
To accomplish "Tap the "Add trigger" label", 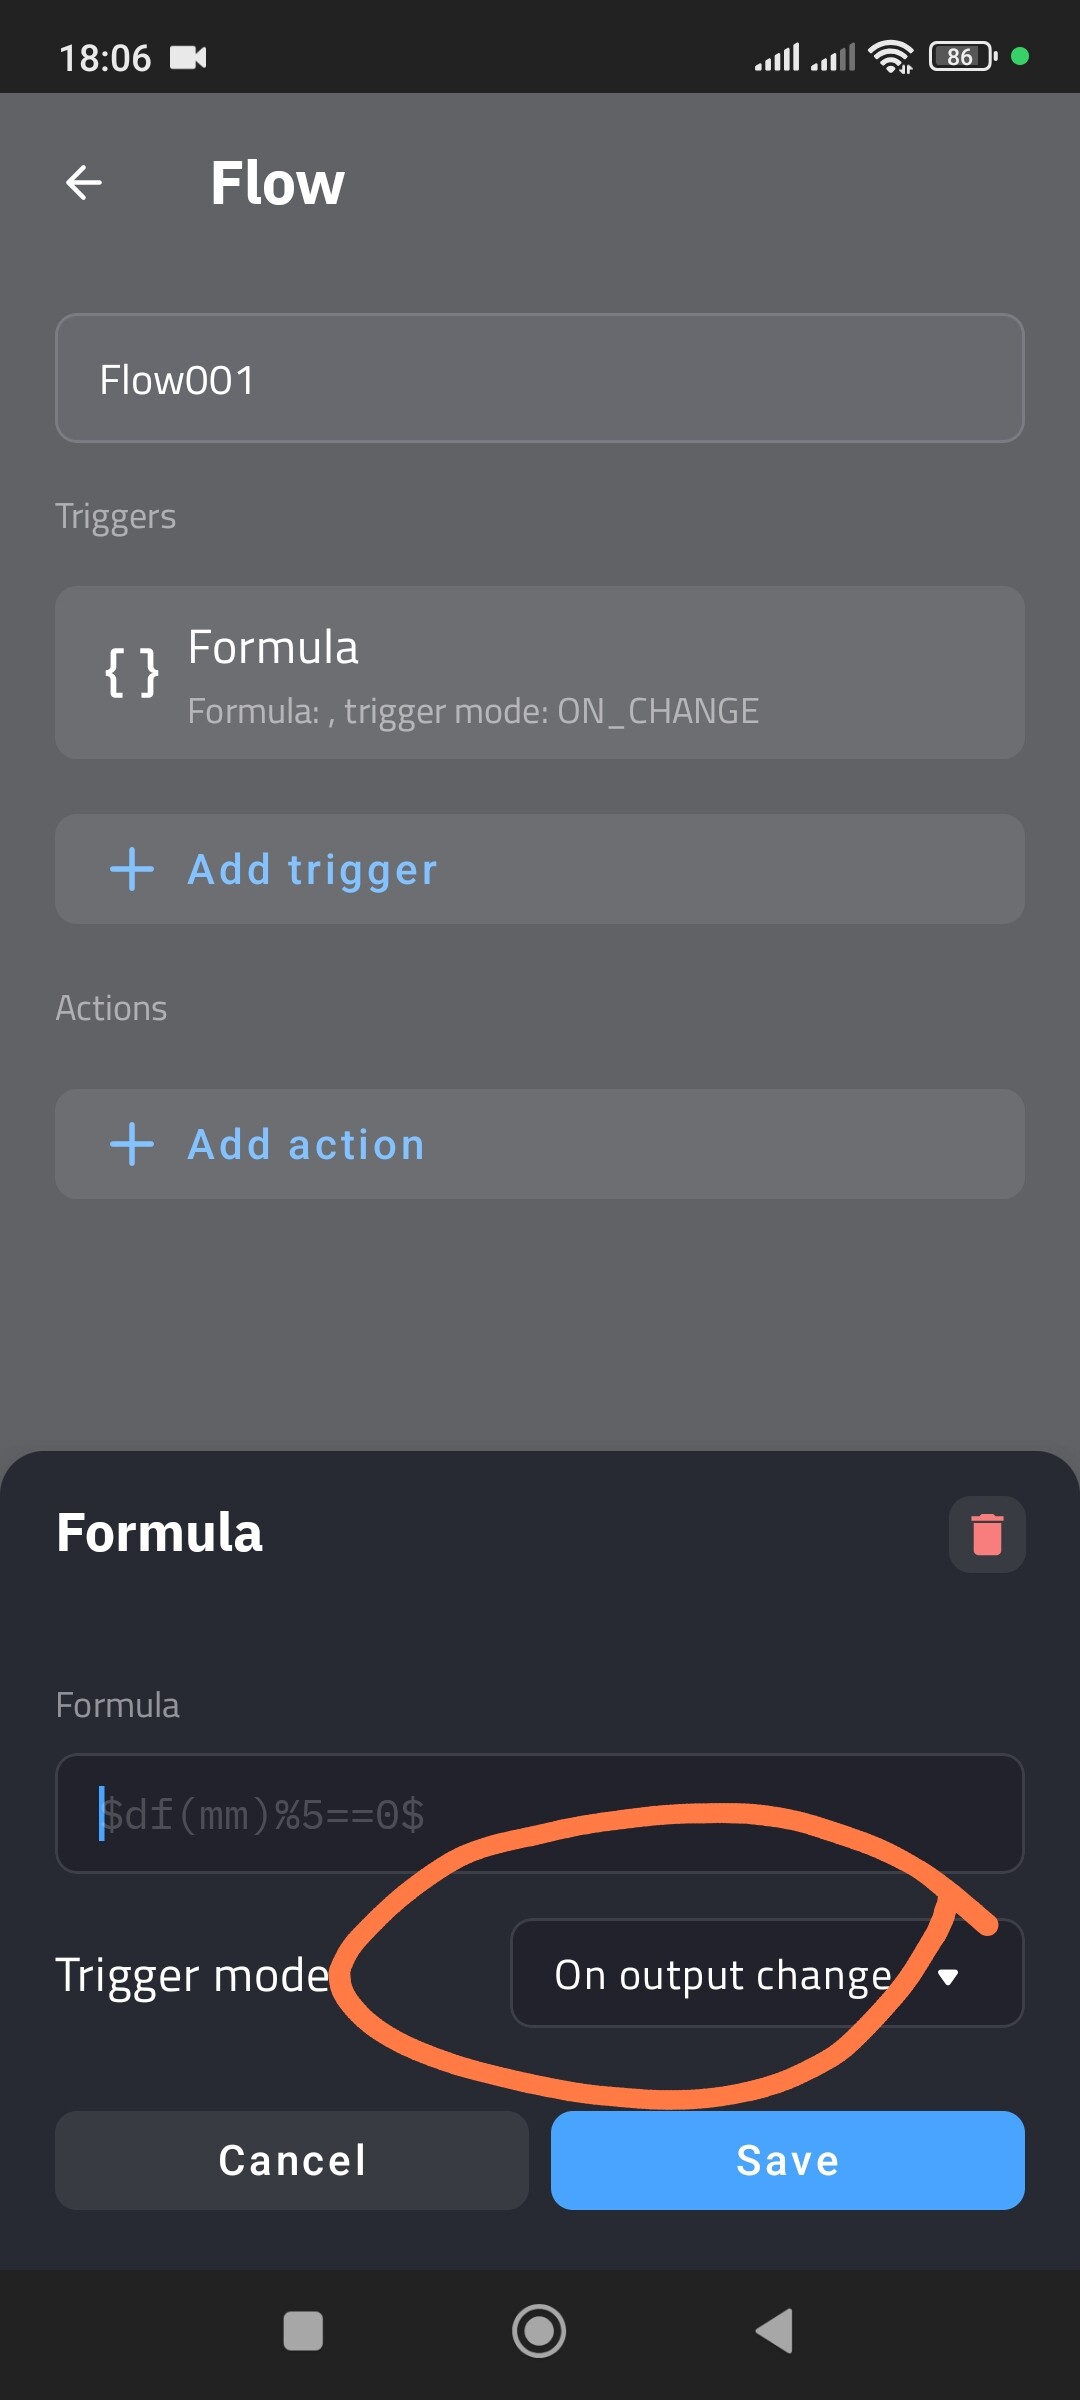I will (x=313, y=870).
